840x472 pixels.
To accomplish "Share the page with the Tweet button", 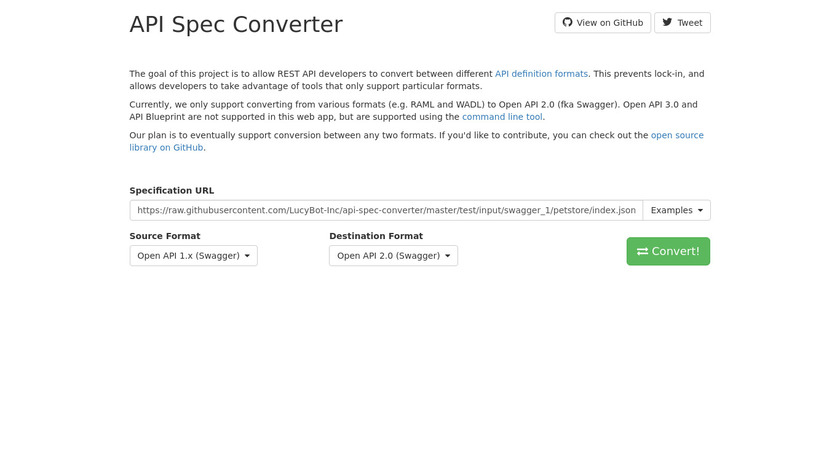I will (682, 23).
